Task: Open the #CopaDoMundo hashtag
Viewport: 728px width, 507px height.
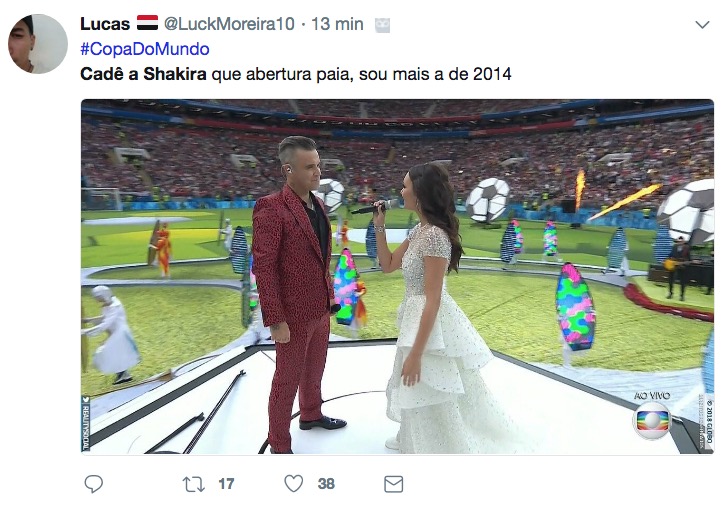Action: click(145, 49)
